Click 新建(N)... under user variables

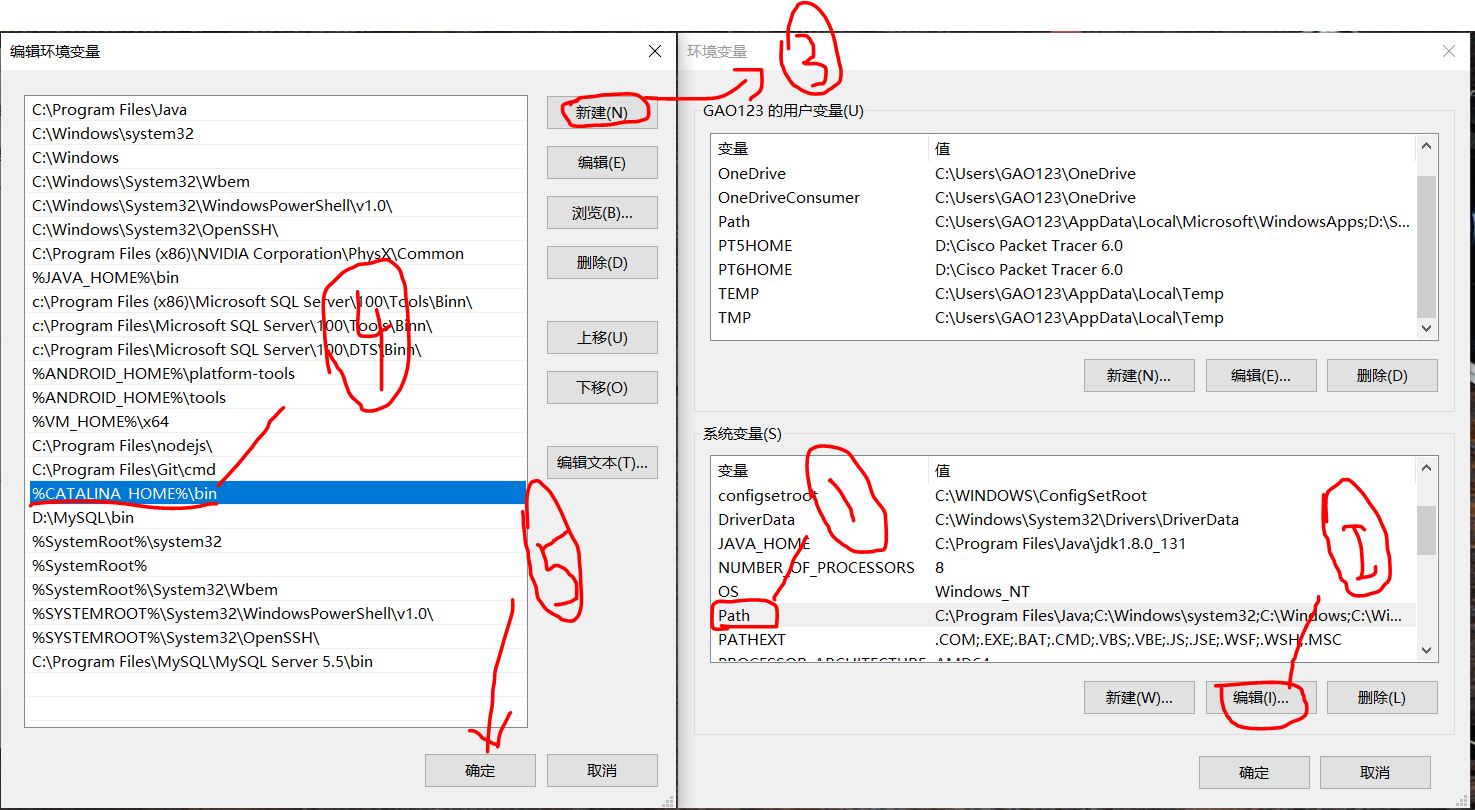point(1138,375)
